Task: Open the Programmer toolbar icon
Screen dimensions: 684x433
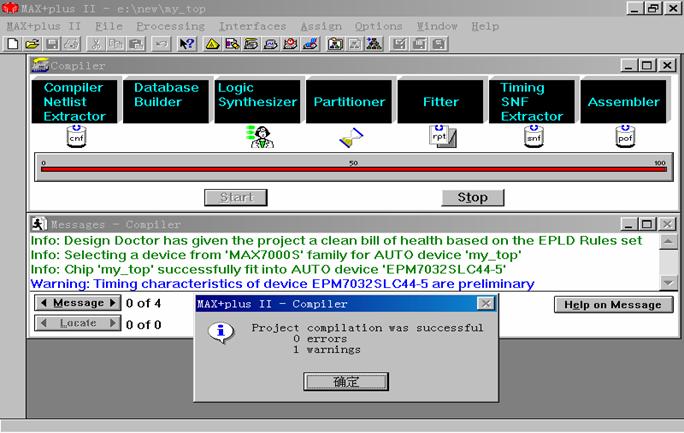Action: [310, 44]
